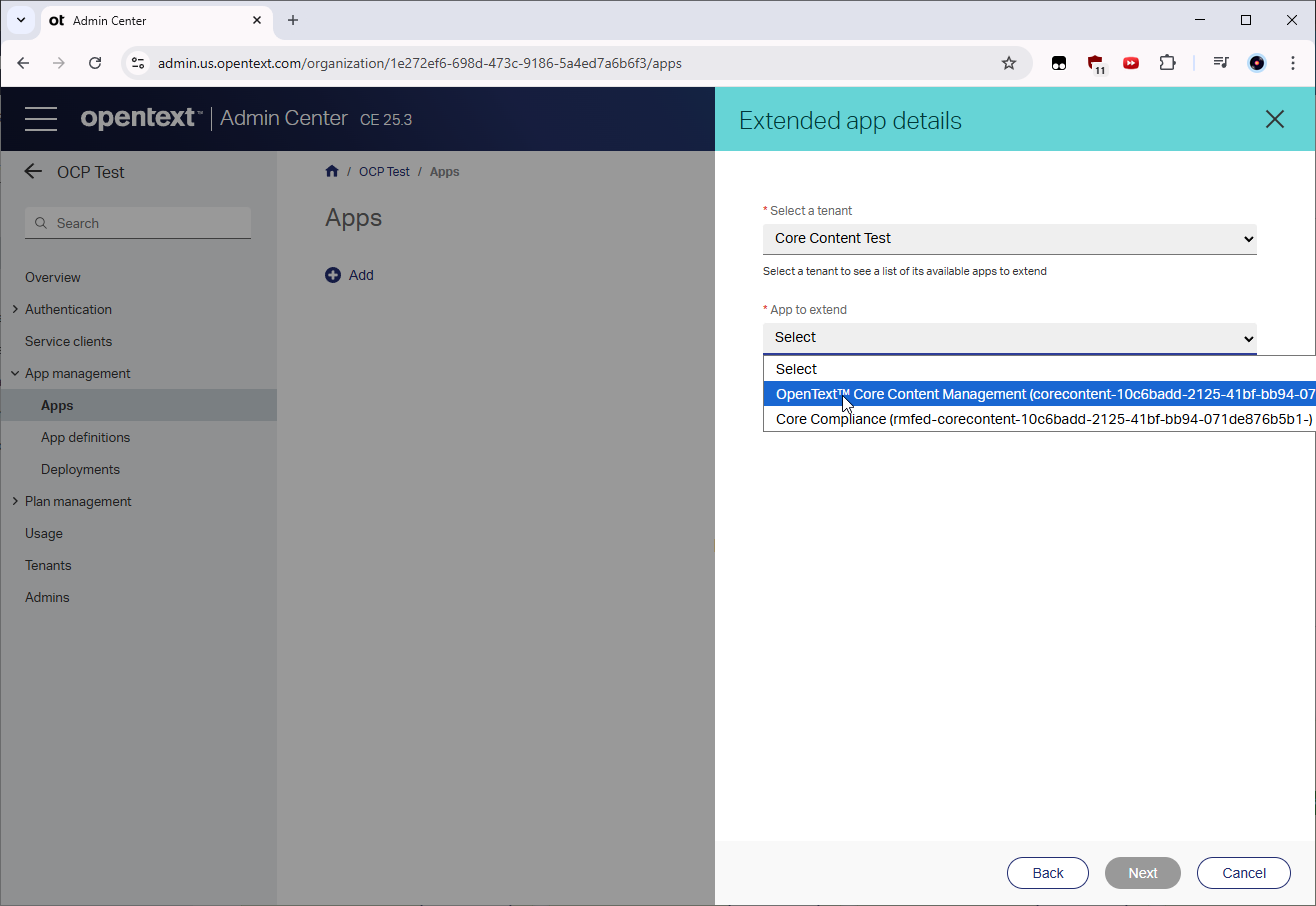Close the Admin Center tab
Screen dimensions: 1316x906
pyautogui.click(x=257, y=20)
